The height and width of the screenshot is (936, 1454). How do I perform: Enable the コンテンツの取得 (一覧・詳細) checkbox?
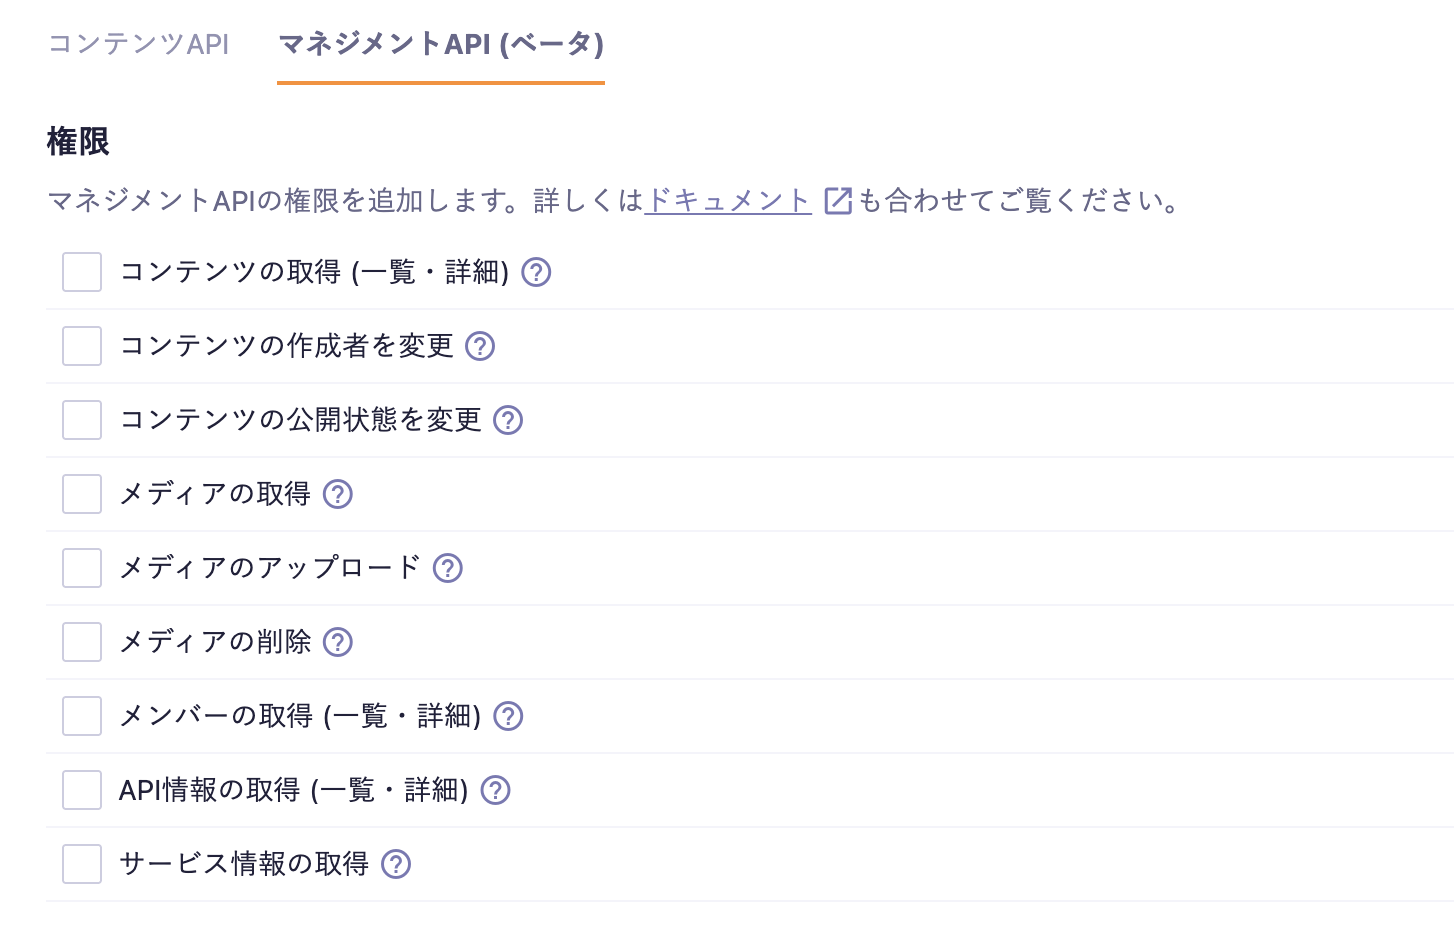click(x=82, y=272)
